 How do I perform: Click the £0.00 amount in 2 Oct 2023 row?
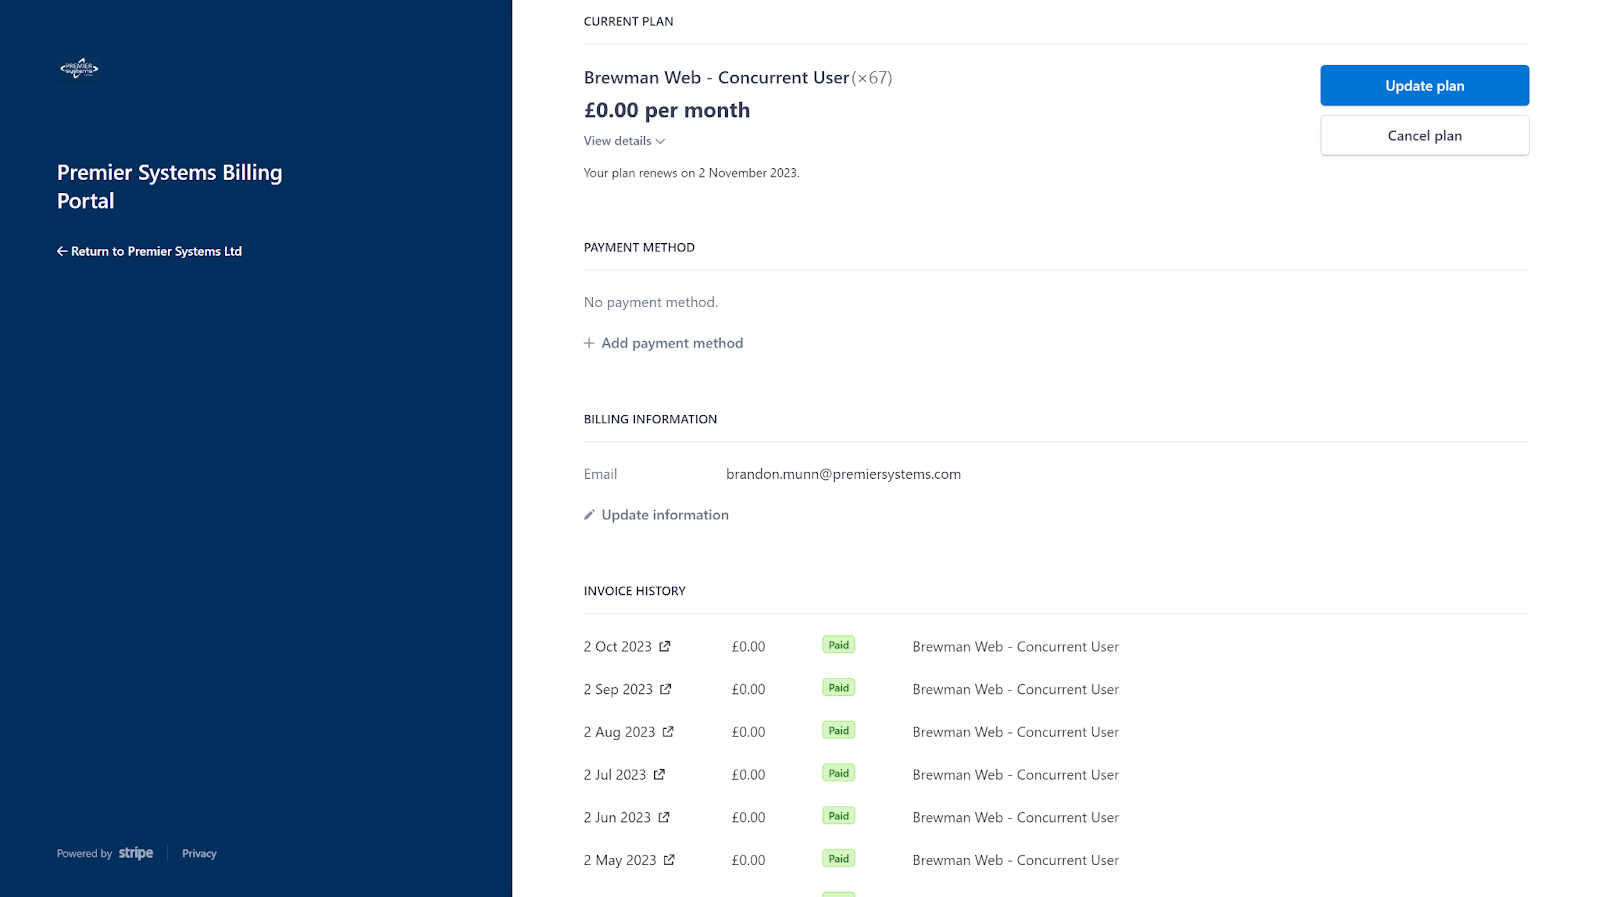click(x=748, y=647)
